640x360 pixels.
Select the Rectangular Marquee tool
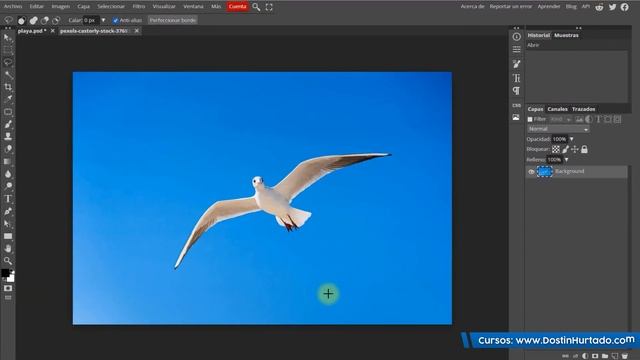8,50
